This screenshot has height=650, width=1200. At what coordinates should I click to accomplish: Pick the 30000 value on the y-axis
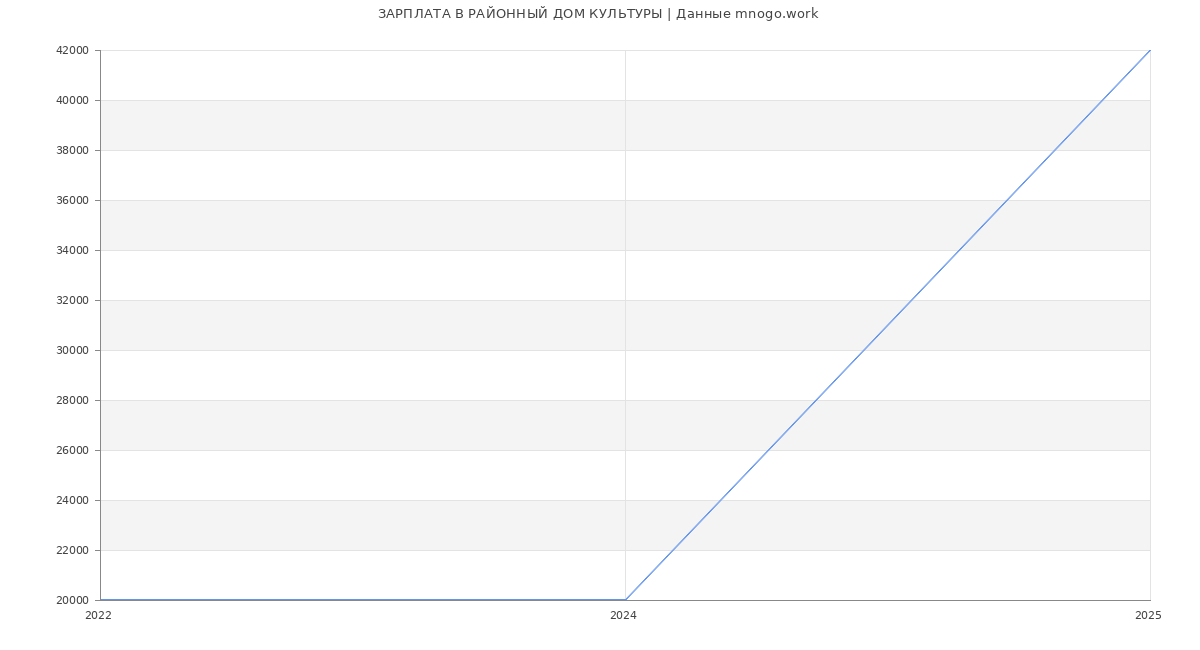pos(72,350)
